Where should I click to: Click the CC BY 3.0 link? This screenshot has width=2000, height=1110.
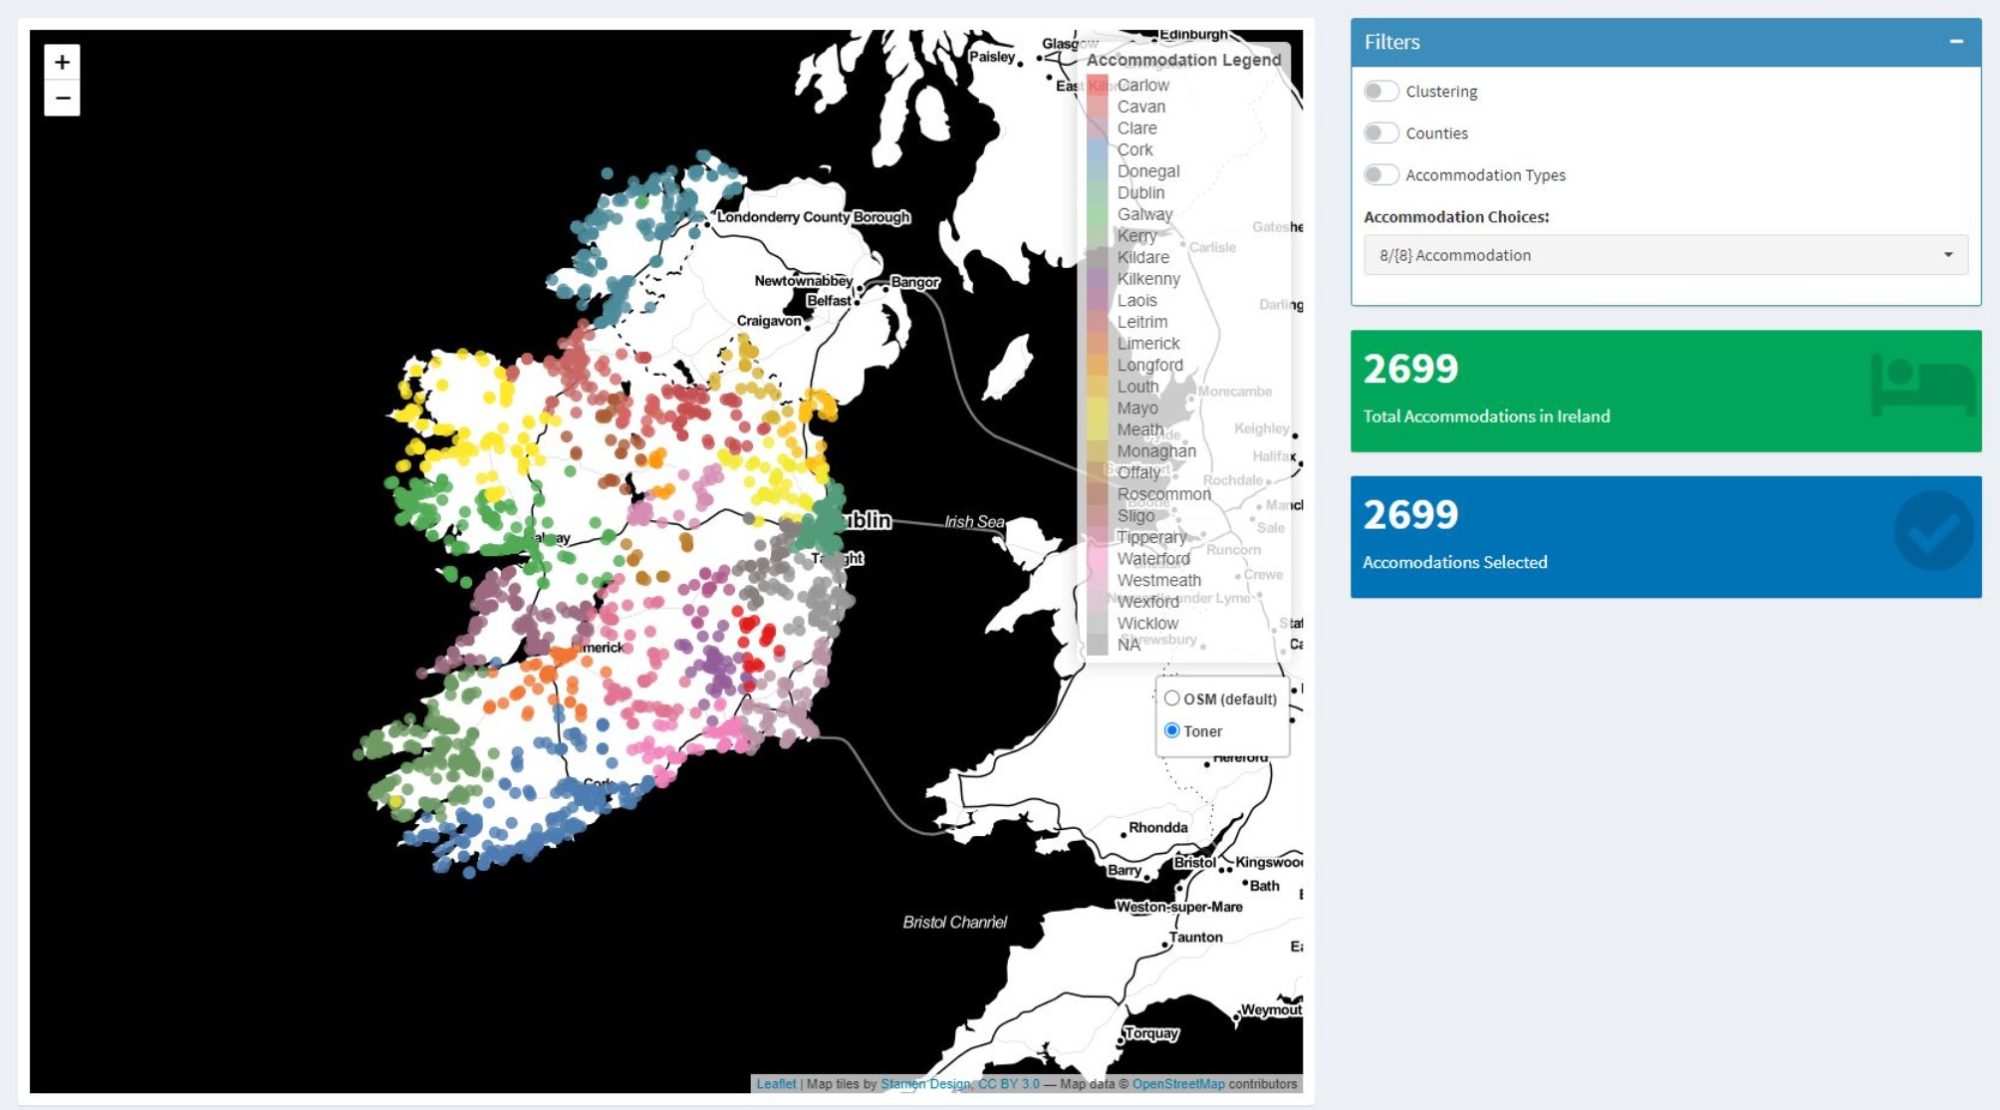click(x=1008, y=1084)
